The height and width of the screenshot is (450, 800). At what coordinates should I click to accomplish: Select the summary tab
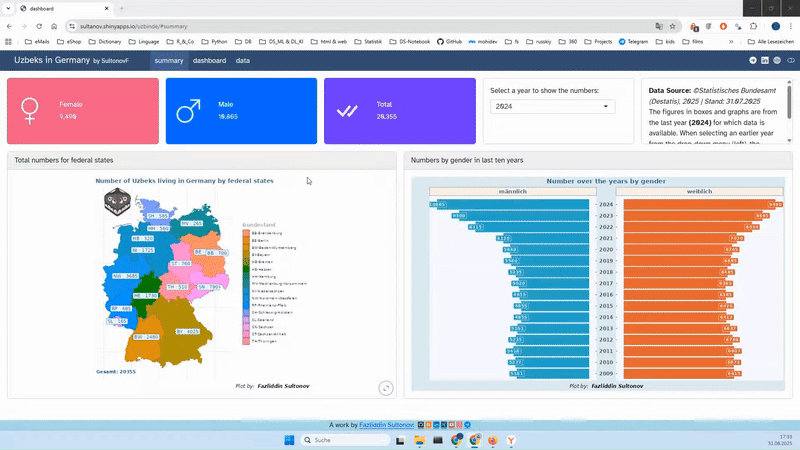tap(168, 61)
